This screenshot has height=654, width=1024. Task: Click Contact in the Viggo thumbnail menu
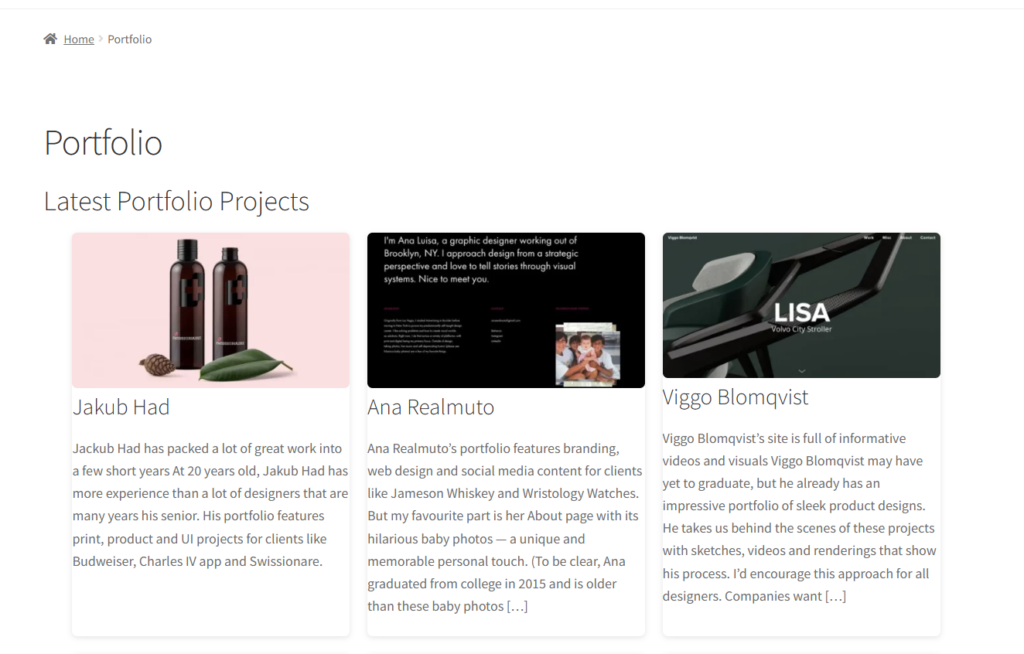927,238
